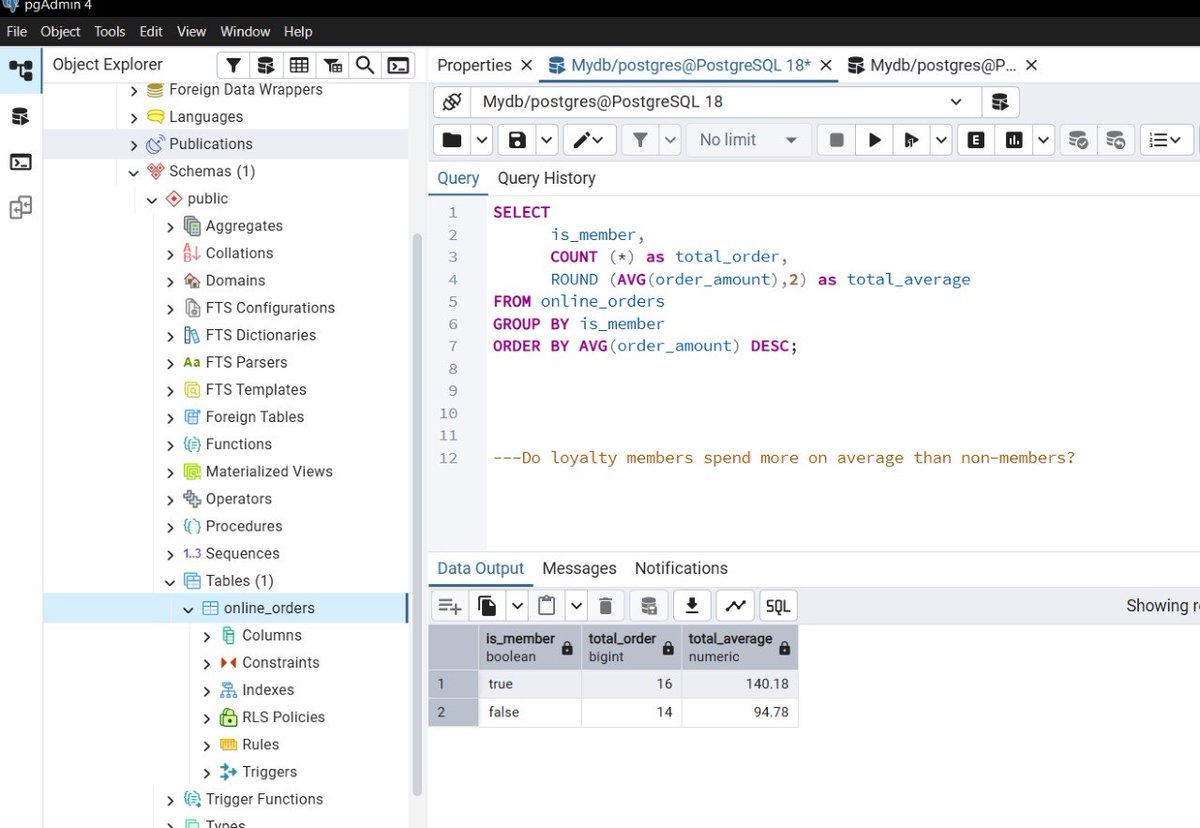1200x828 pixels.
Task: Open the Macros list dropdown
Action: [x=1166, y=140]
